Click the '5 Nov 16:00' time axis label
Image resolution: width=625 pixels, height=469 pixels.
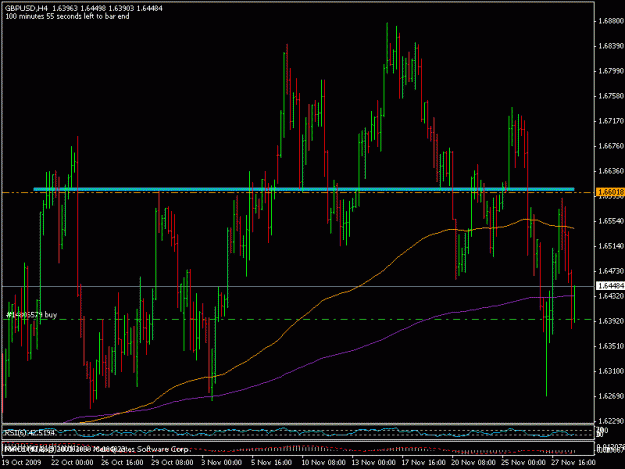(271, 463)
